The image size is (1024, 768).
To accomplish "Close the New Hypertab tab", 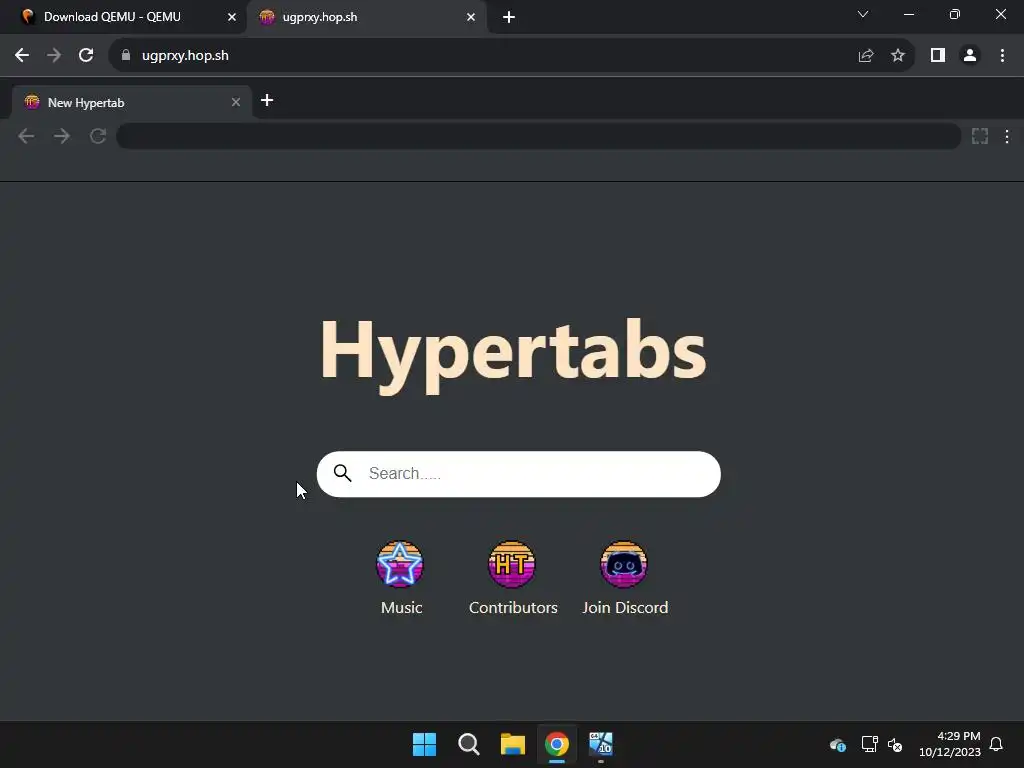I will click(236, 103).
